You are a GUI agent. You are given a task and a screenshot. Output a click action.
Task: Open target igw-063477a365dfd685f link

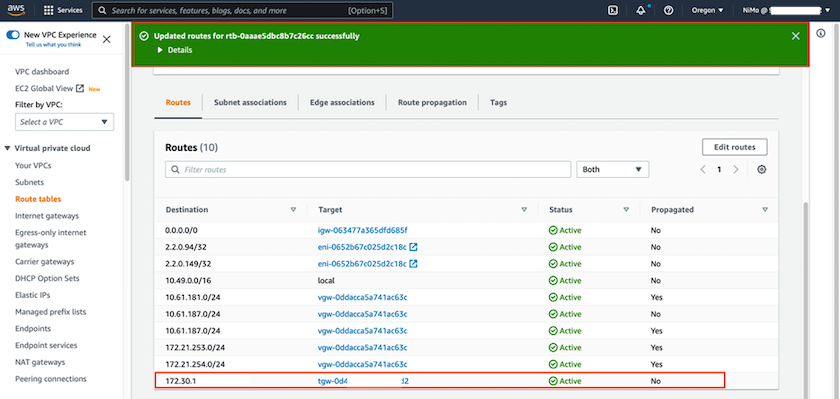pos(363,230)
